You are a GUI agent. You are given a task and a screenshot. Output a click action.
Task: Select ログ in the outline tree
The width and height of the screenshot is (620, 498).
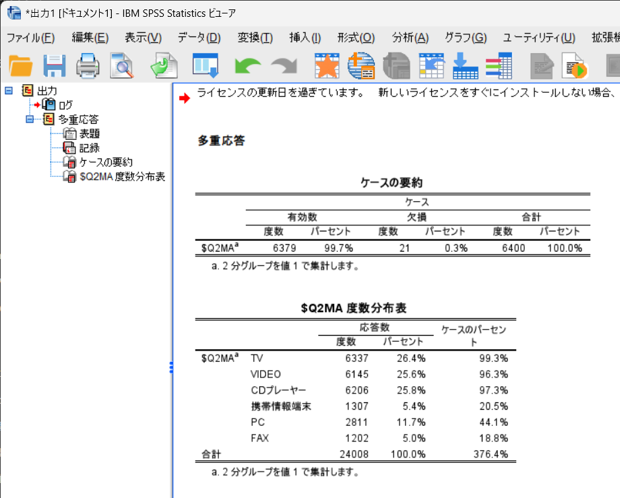[65, 105]
